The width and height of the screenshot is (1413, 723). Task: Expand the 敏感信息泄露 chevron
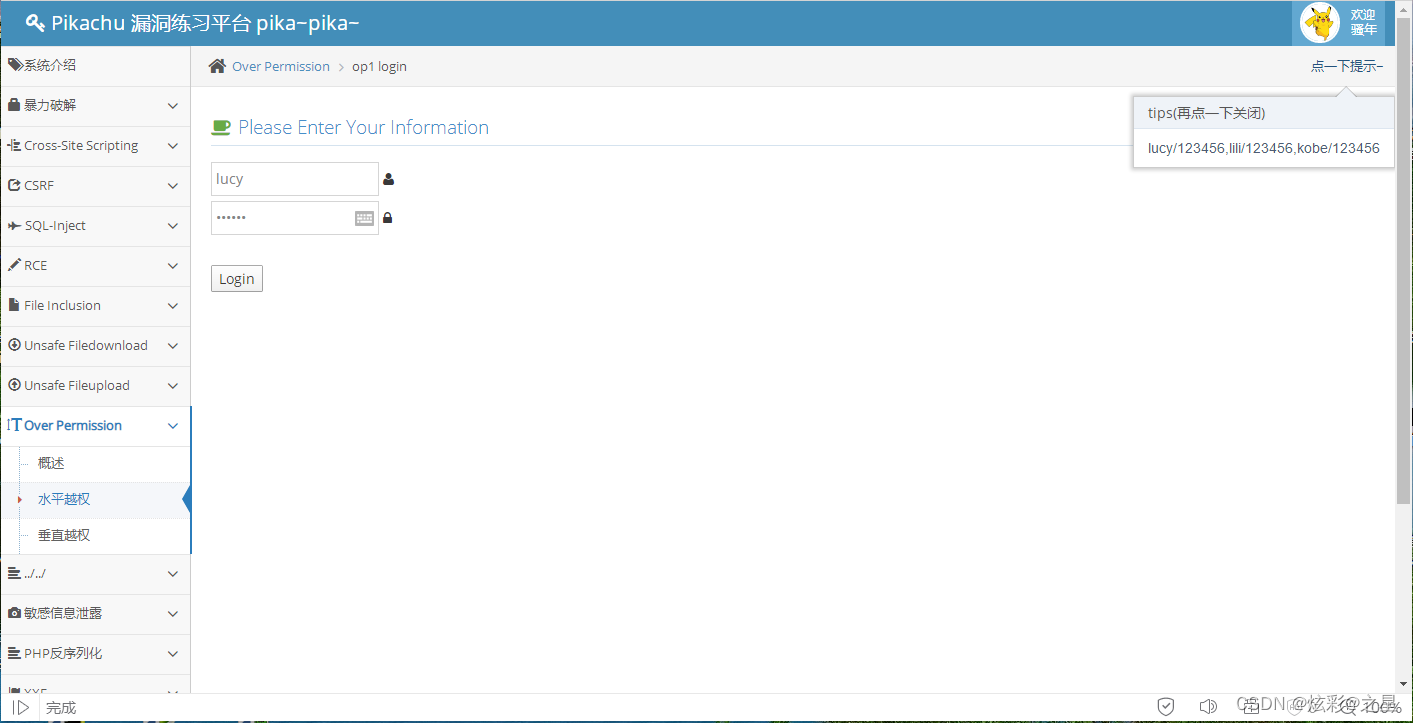[x=173, y=614]
